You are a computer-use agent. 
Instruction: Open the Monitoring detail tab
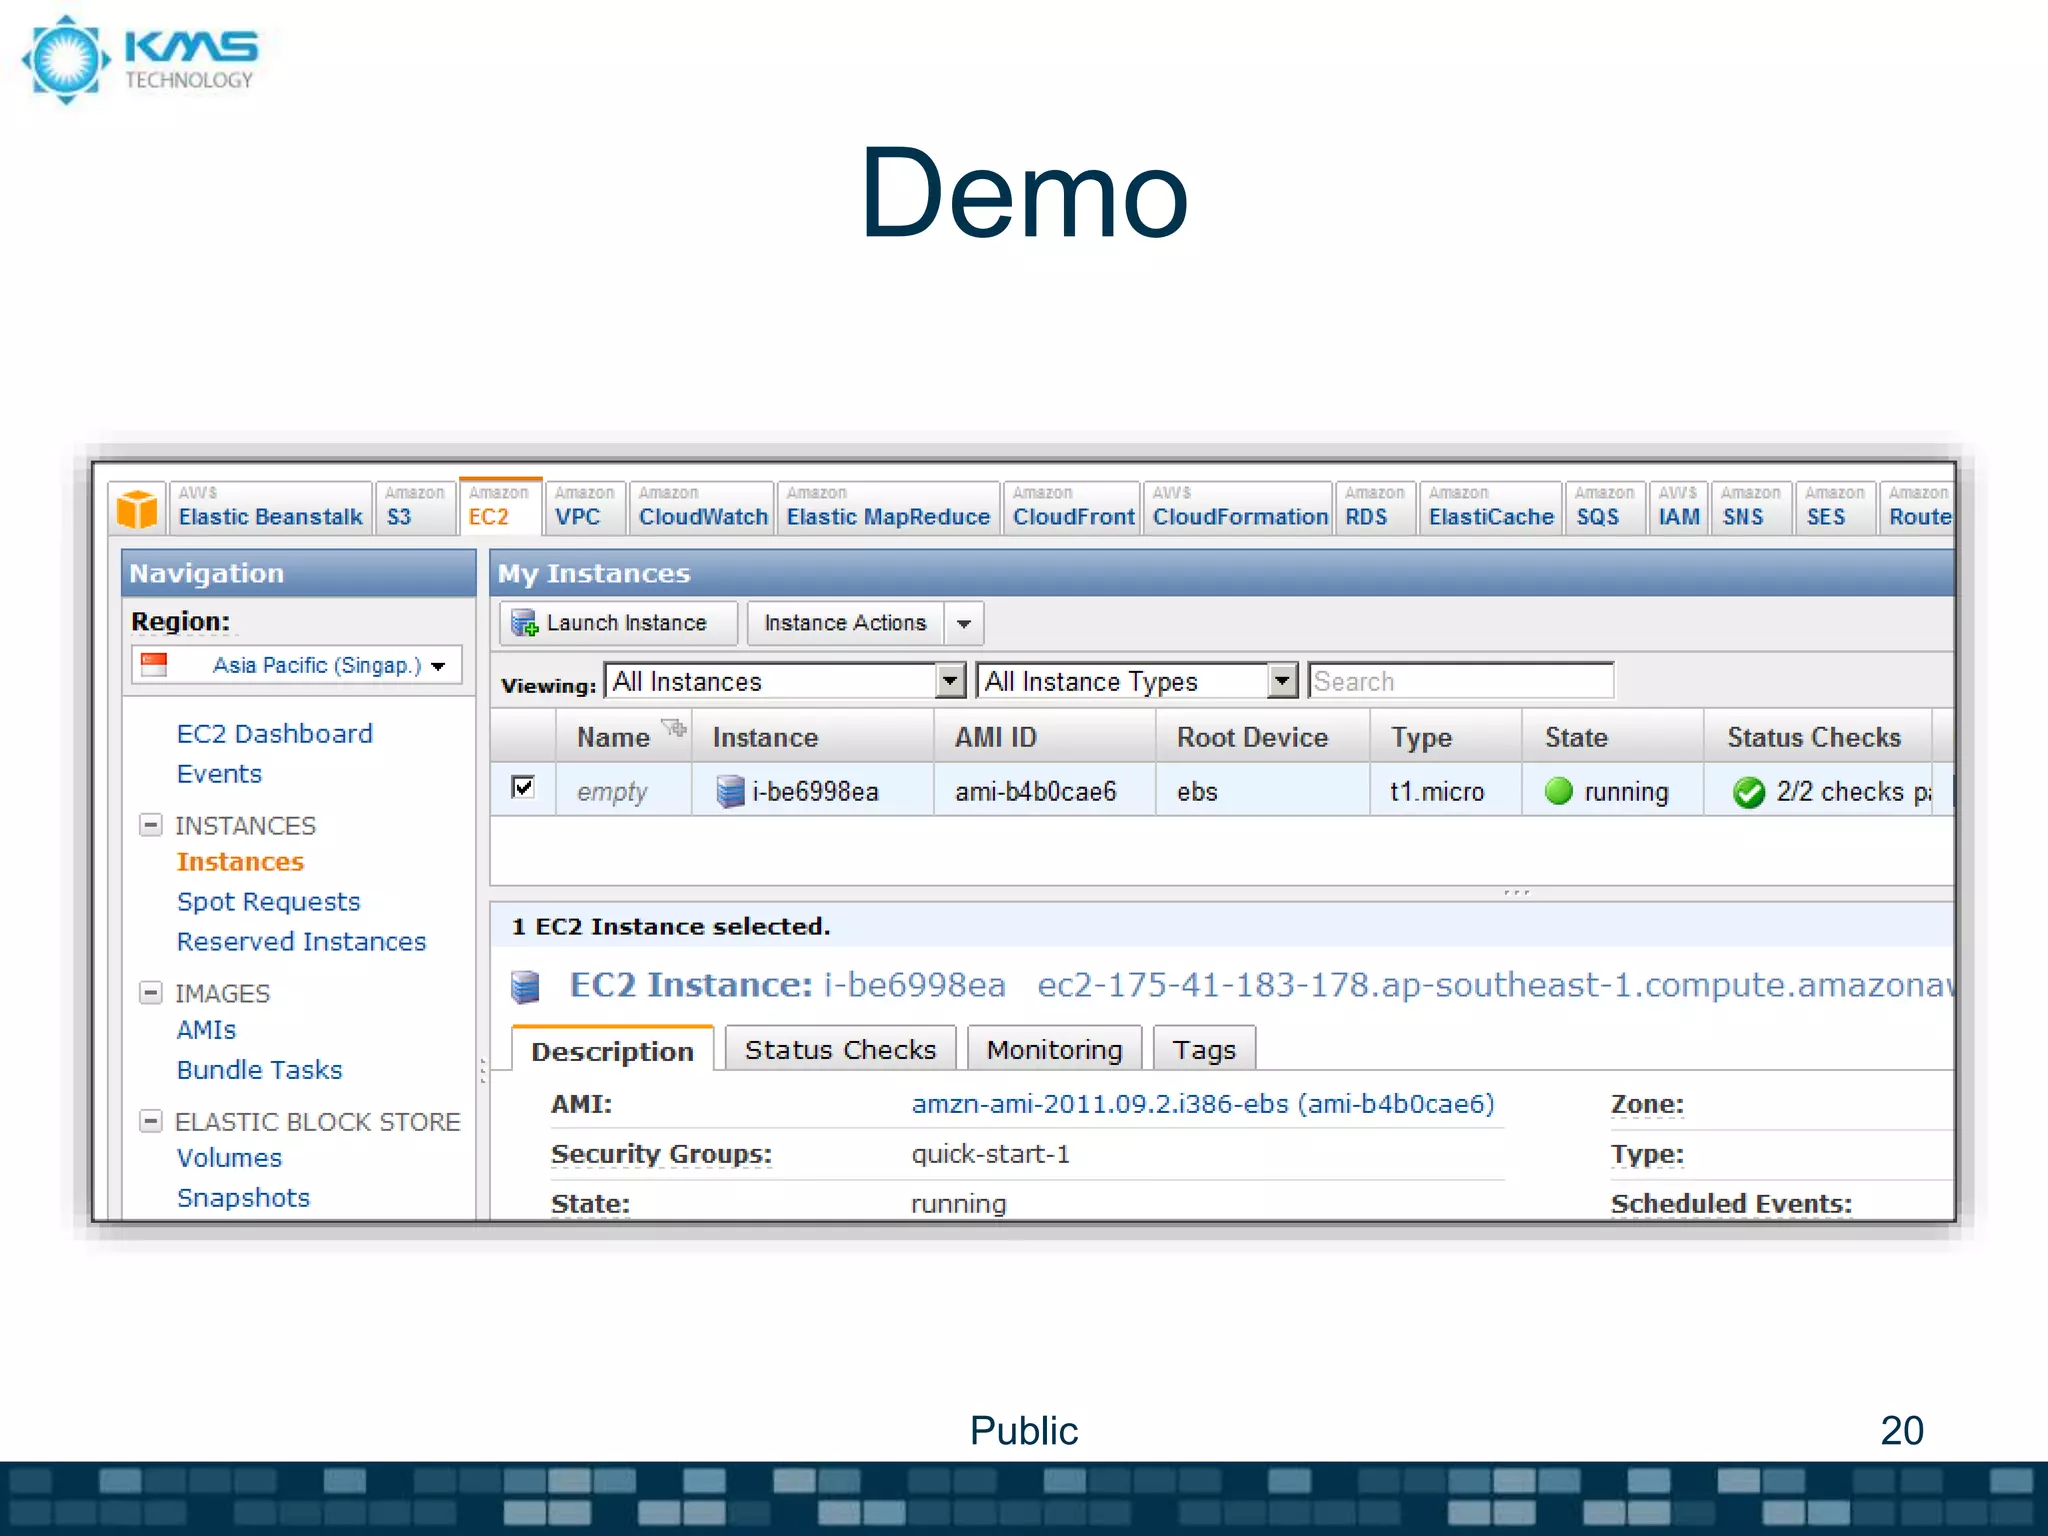1054,1049
